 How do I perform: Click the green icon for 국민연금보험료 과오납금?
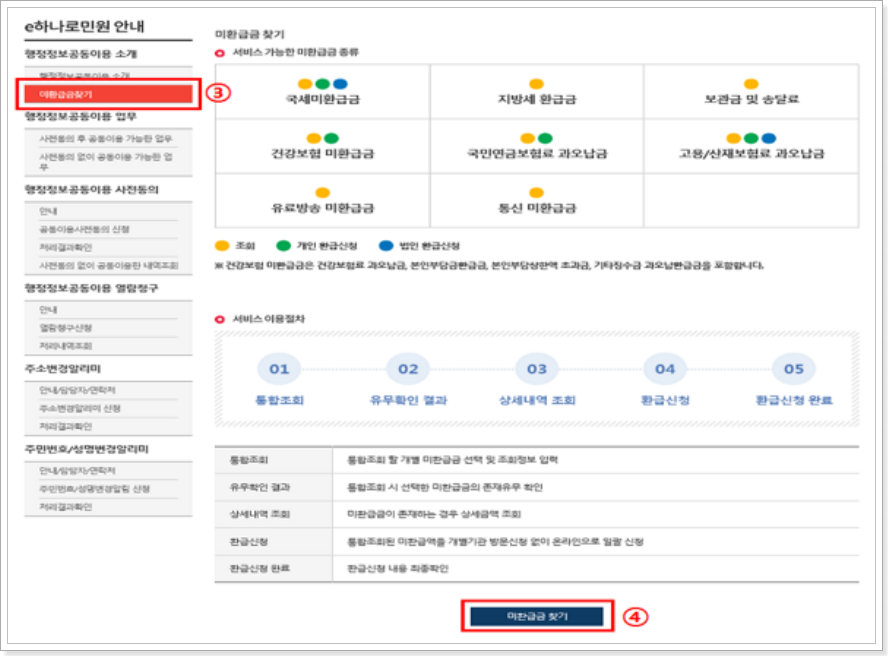(543, 138)
